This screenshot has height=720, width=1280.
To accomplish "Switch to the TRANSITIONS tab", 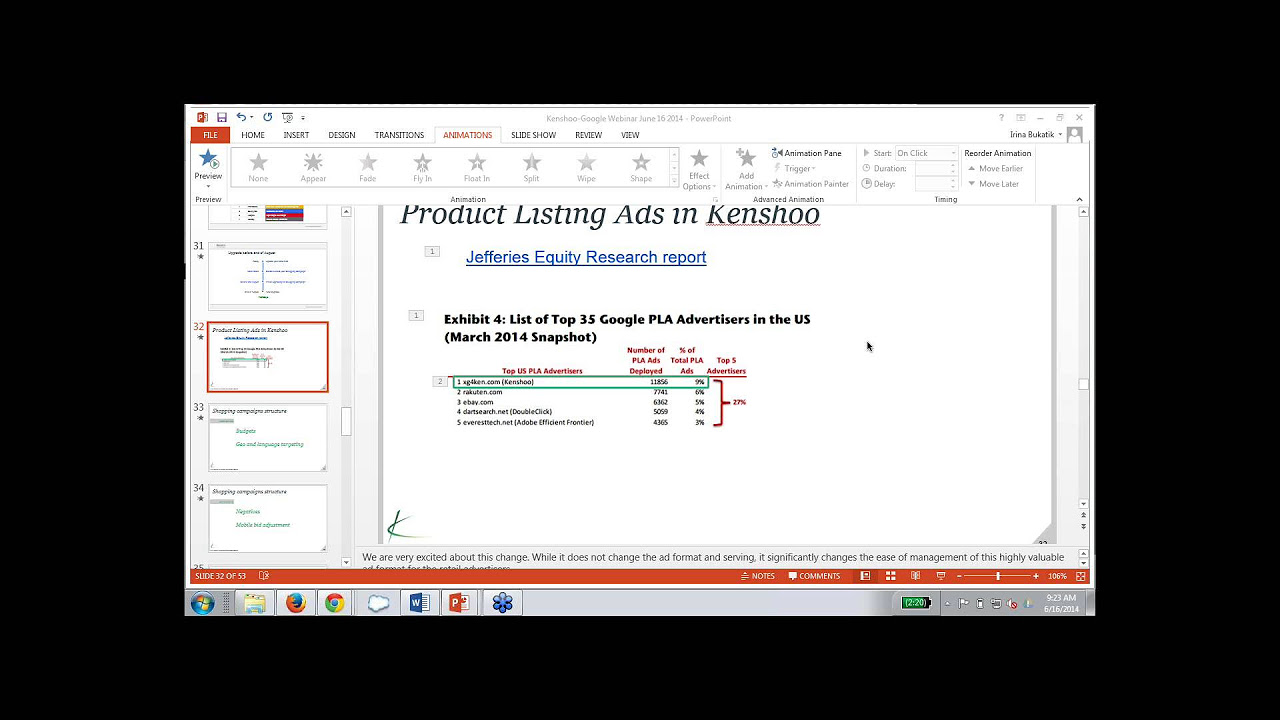I will 399,135.
